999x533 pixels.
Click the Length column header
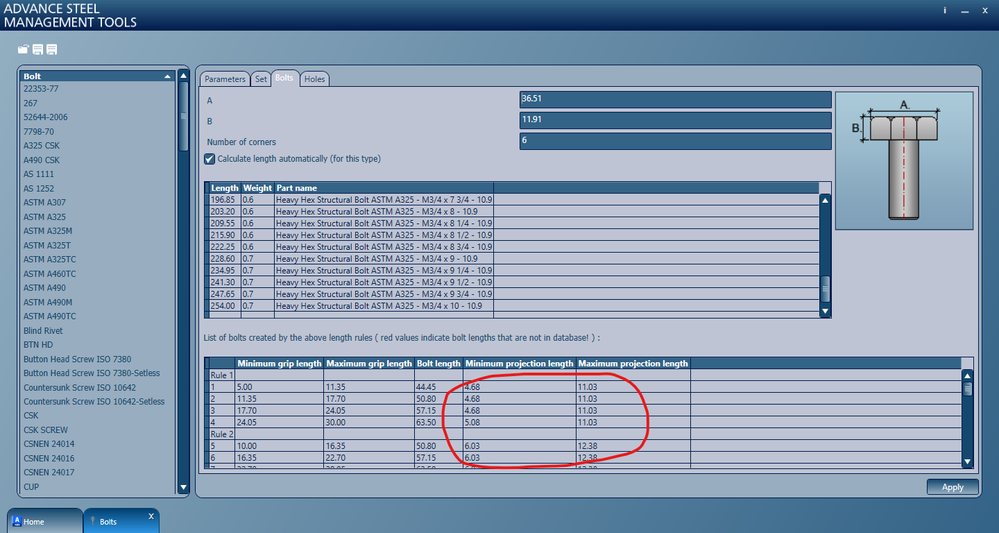225,188
